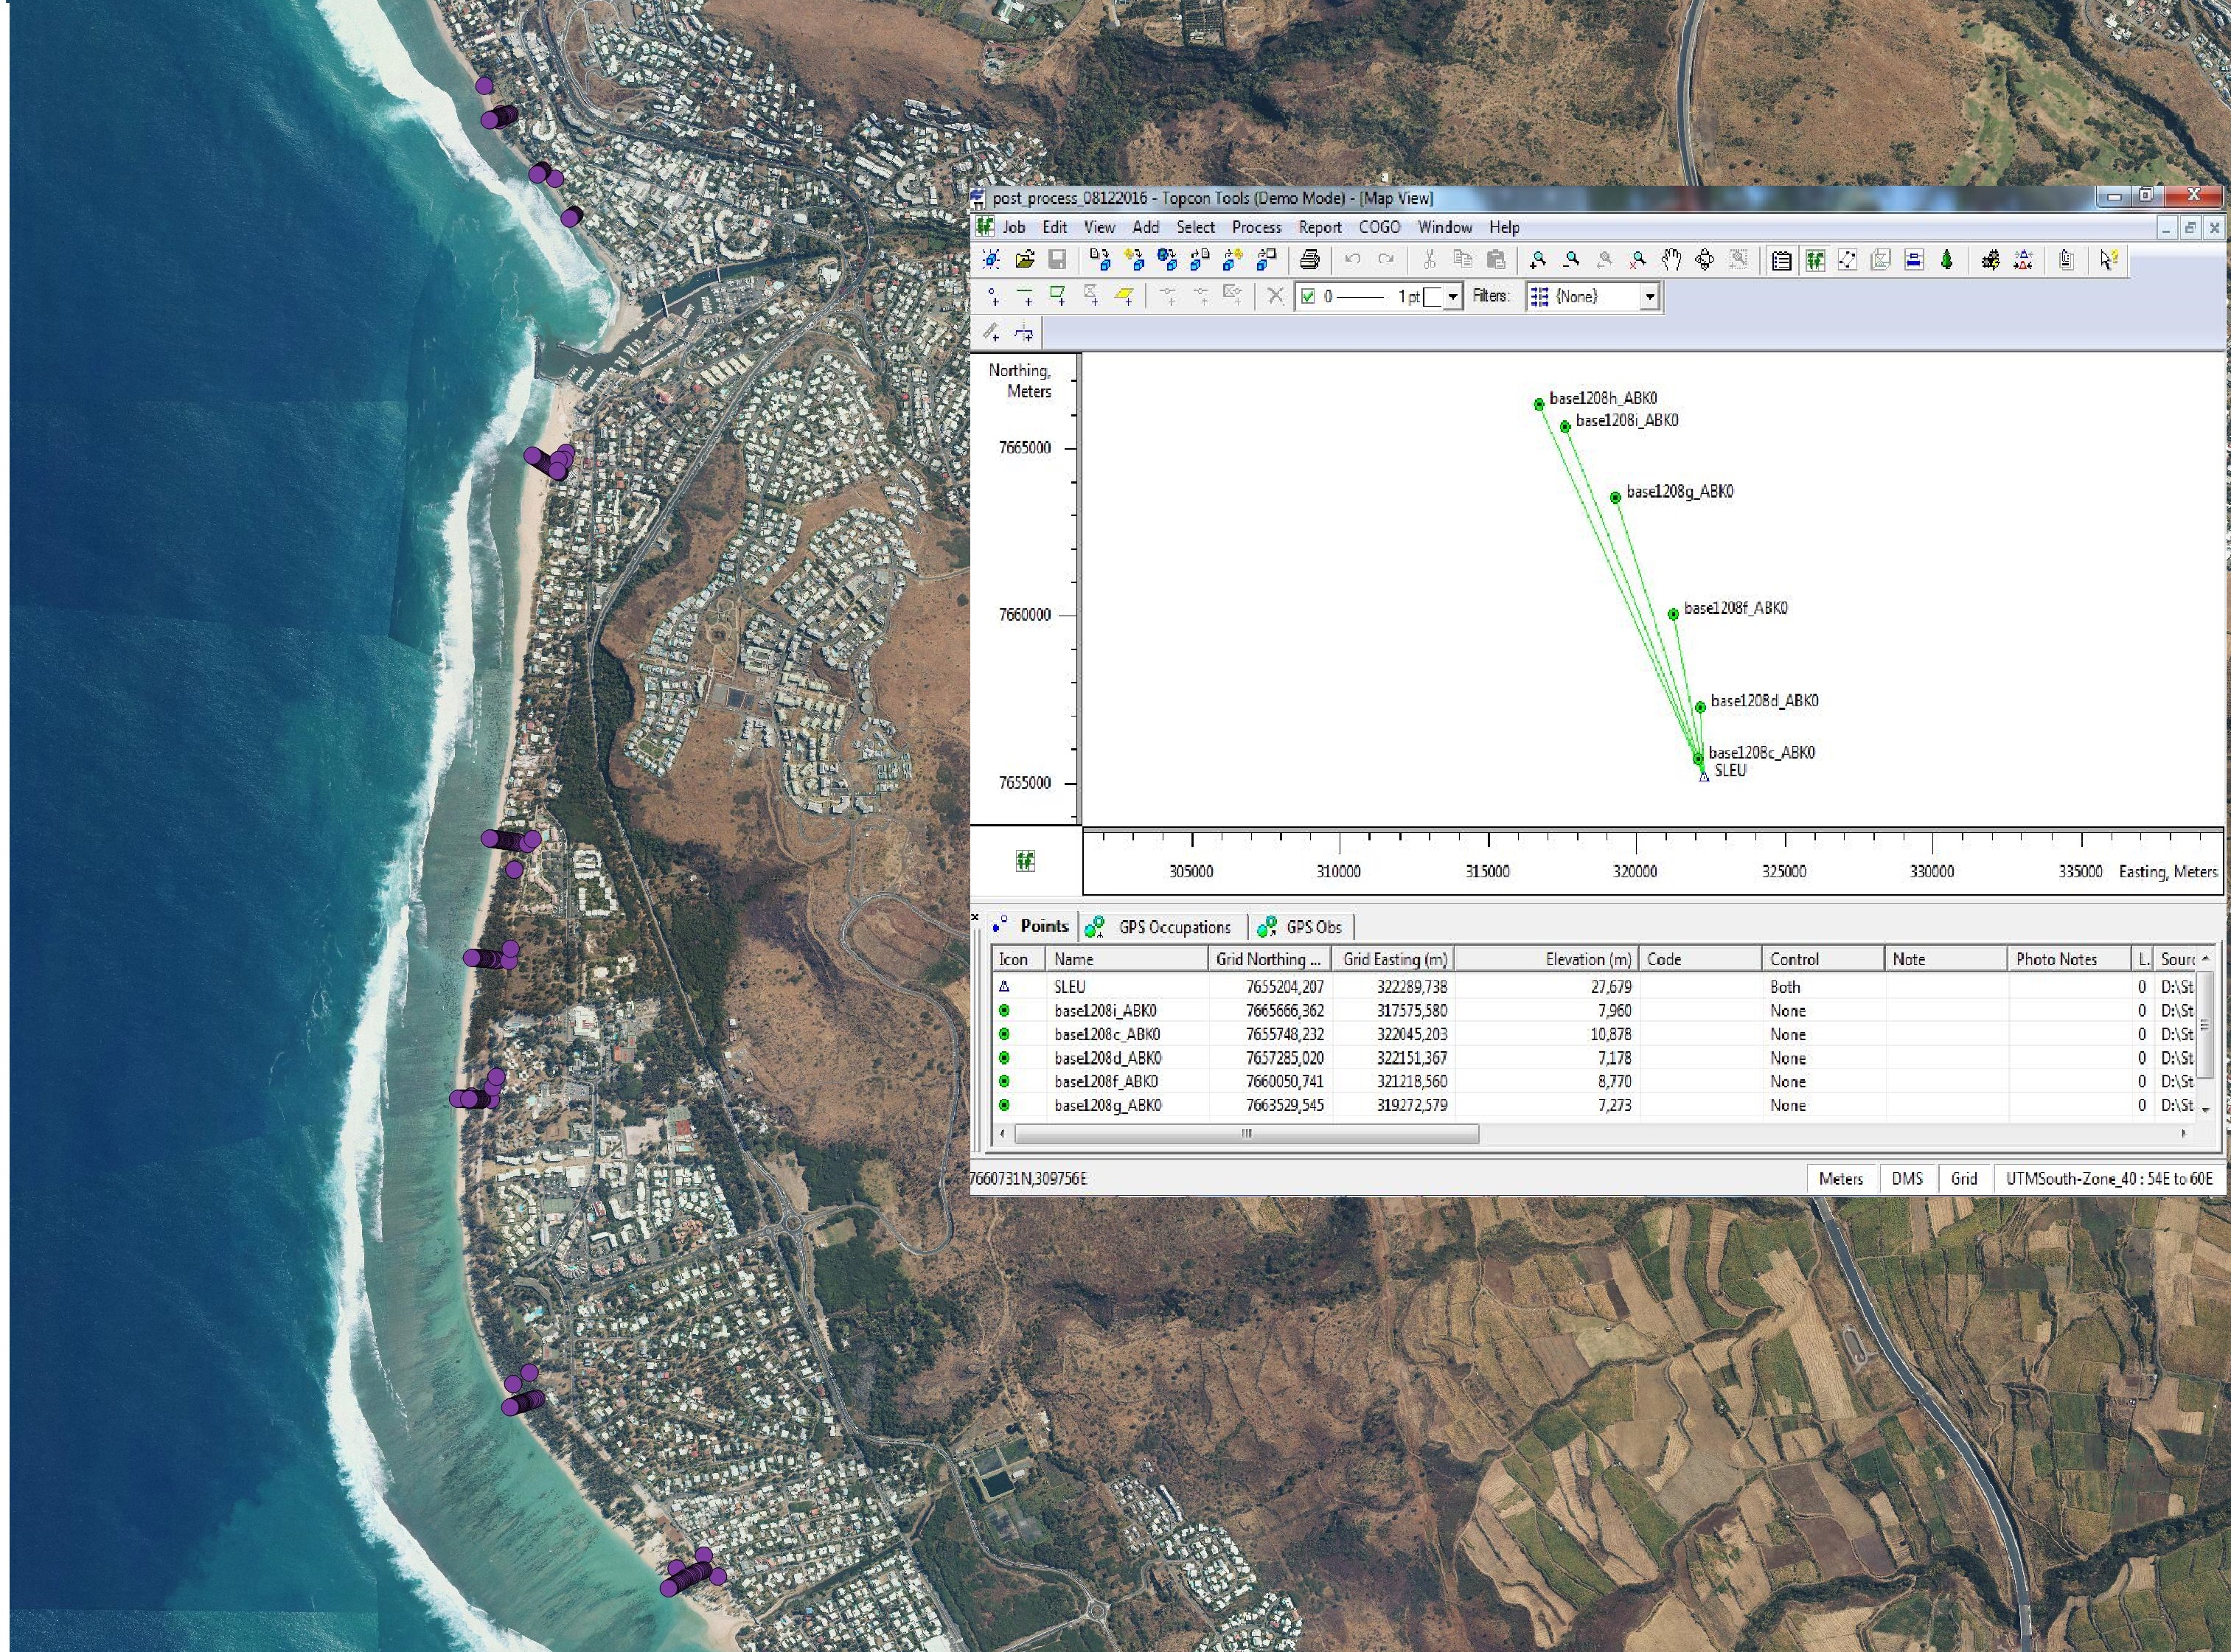Select the Zoom In magnifier tool
The height and width of the screenshot is (1652, 2231).
1538,260
